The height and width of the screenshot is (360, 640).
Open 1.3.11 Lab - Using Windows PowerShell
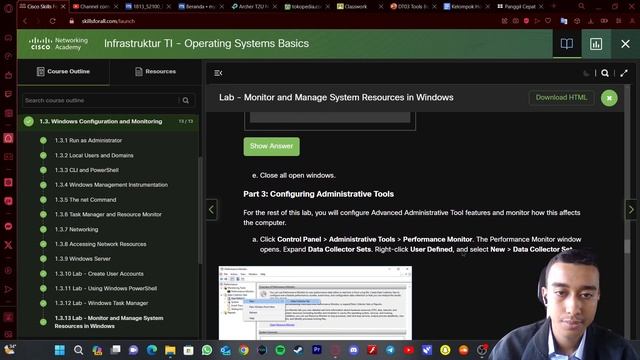pos(106,289)
